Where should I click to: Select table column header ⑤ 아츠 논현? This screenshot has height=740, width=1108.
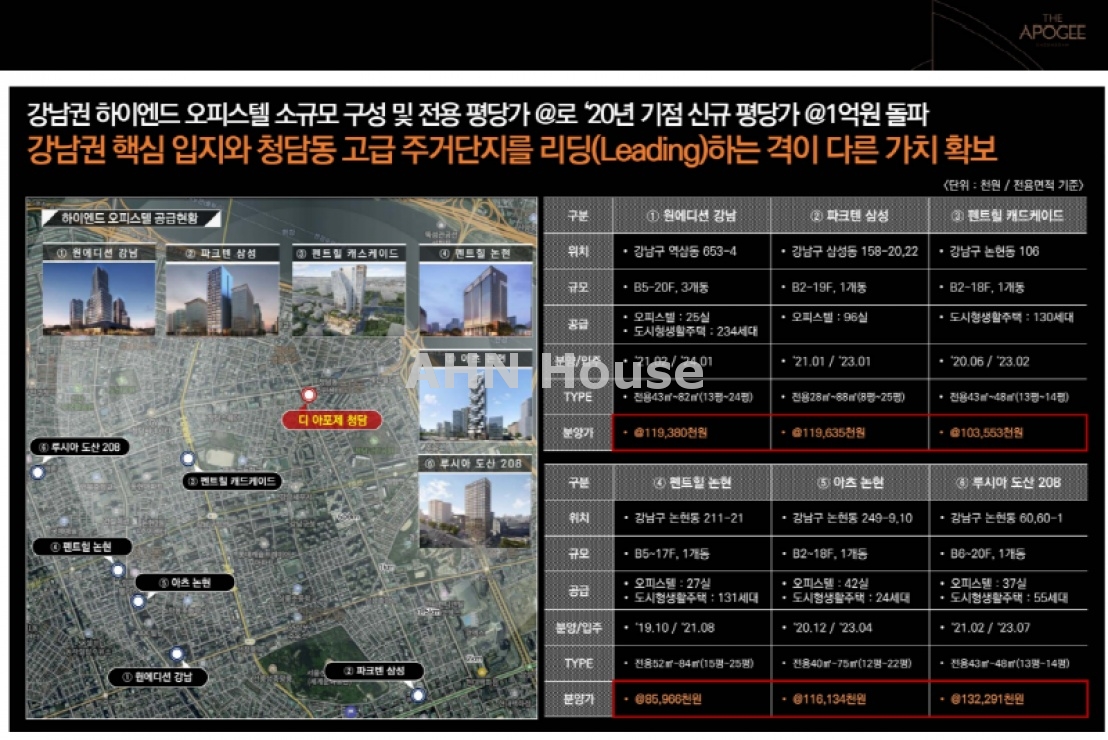coord(849,483)
